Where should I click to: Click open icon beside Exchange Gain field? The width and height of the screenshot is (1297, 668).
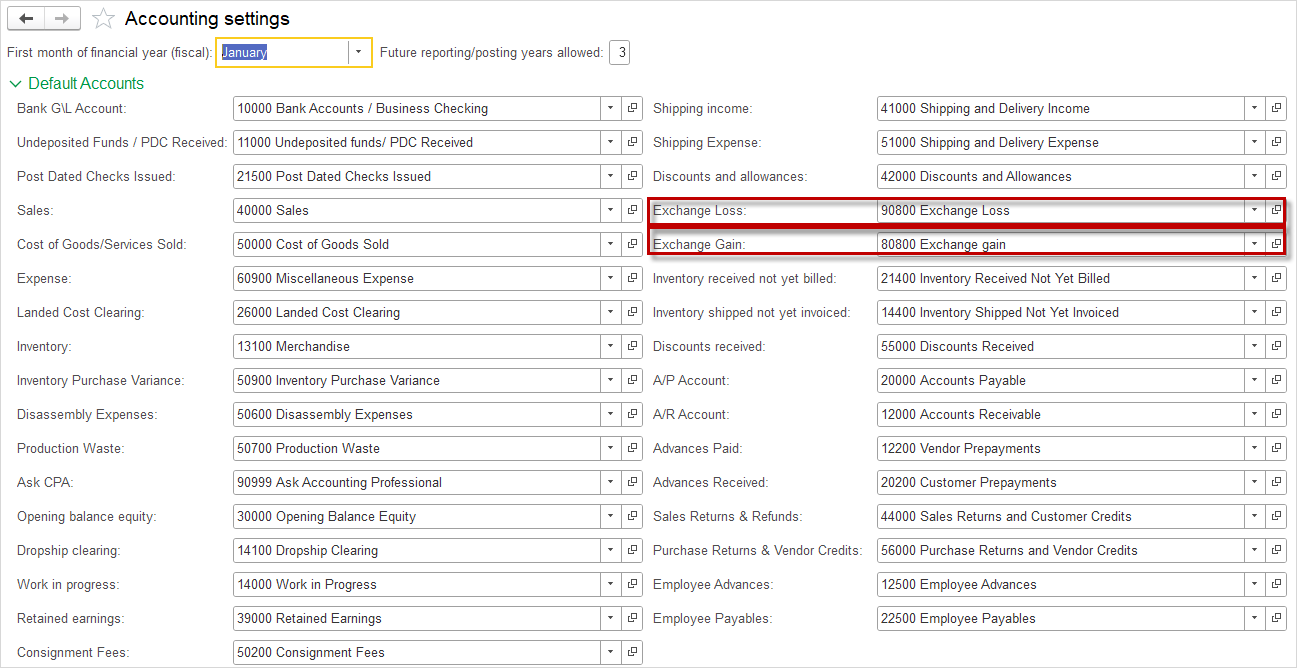point(1276,244)
